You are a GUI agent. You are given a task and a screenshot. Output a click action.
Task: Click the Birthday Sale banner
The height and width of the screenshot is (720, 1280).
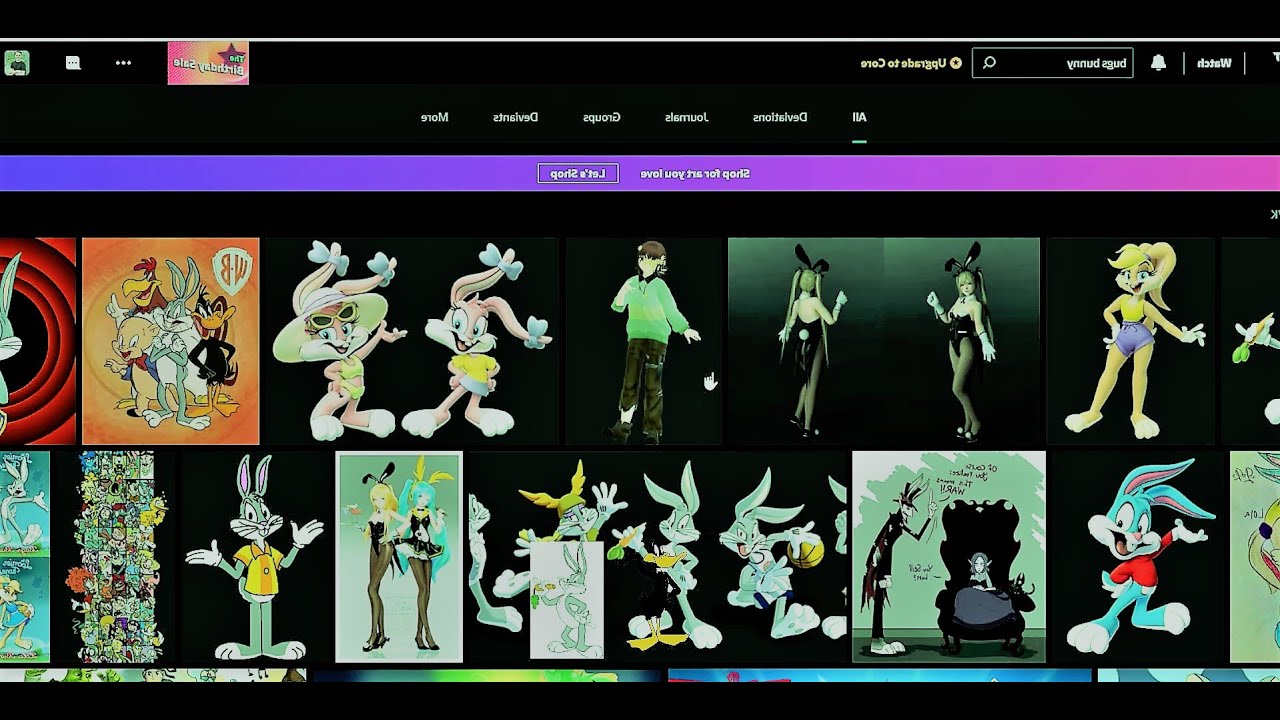pos(208,63)
